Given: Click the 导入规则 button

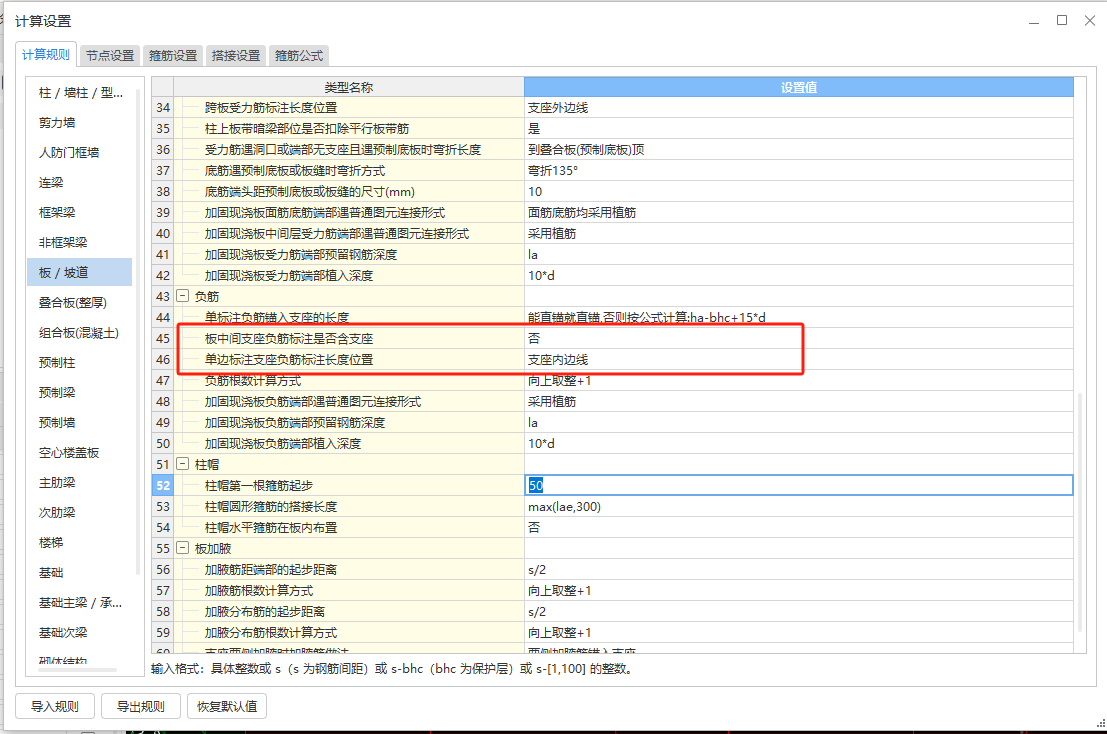Looking at the screenshot, I should tap(55, 706).
